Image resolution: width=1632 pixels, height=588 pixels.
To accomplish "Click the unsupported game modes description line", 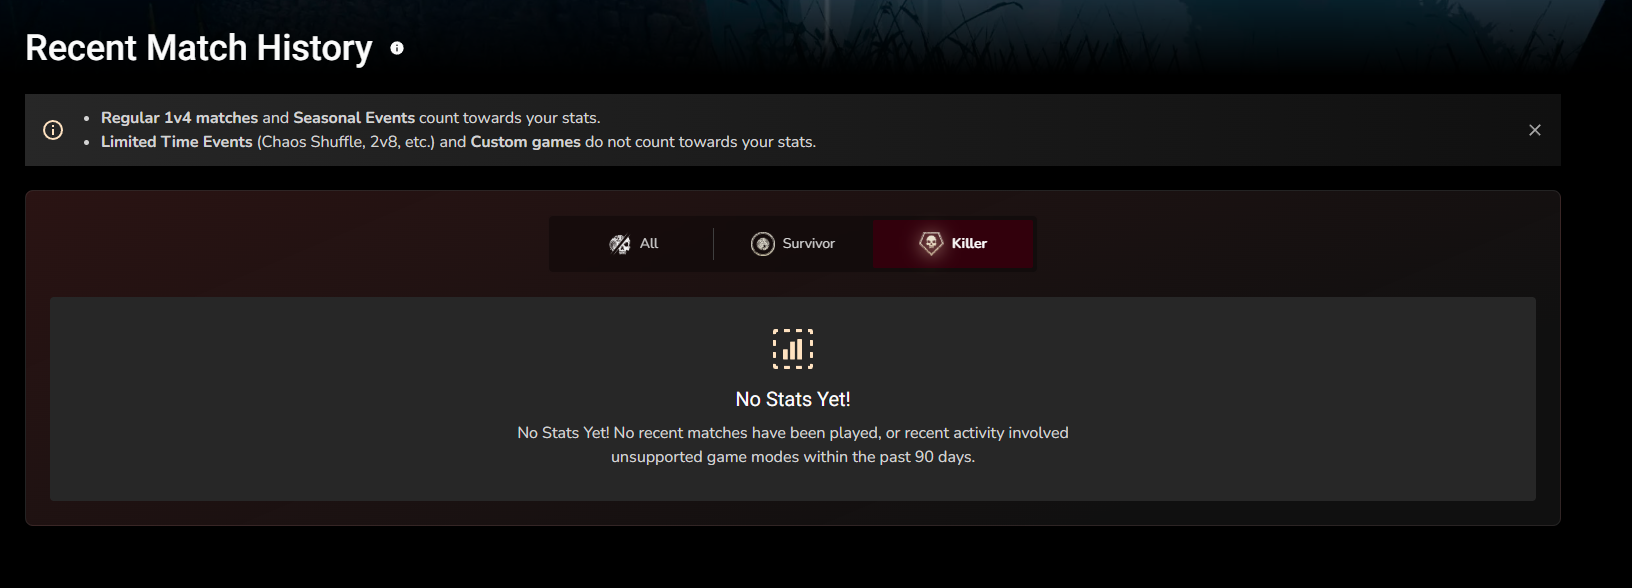I will 793,457.
